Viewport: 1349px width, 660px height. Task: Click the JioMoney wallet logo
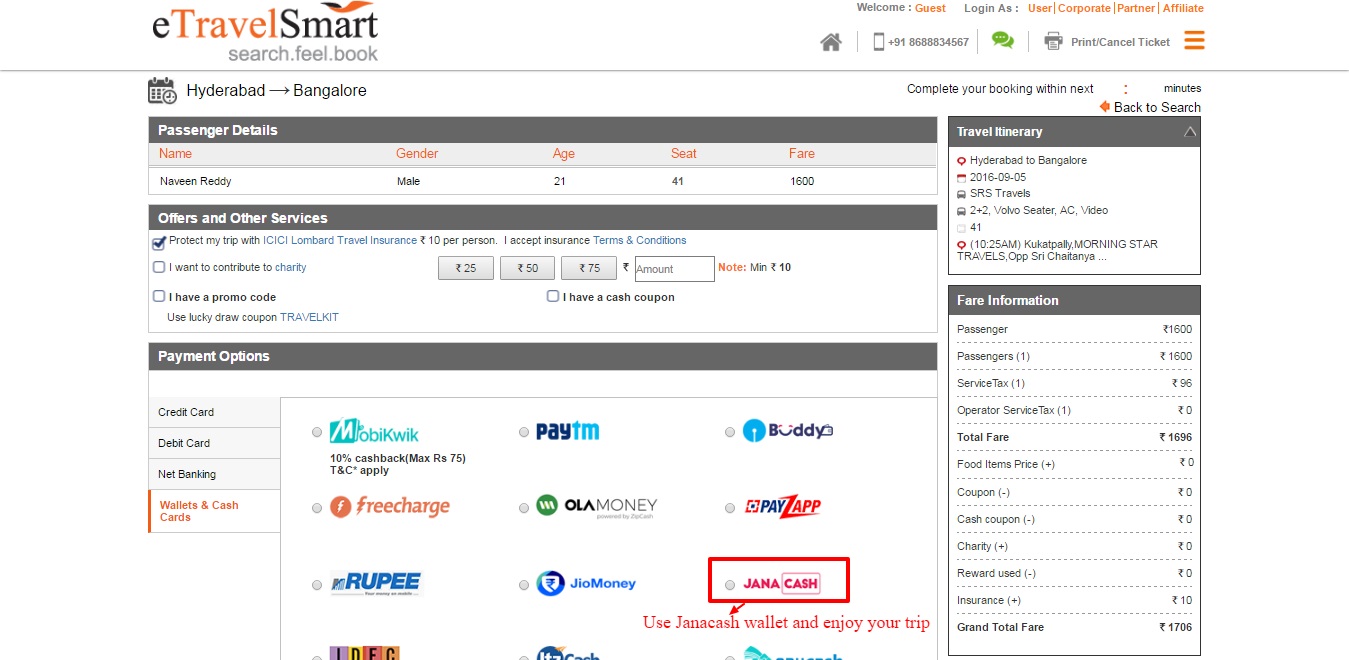click(585, 583)
